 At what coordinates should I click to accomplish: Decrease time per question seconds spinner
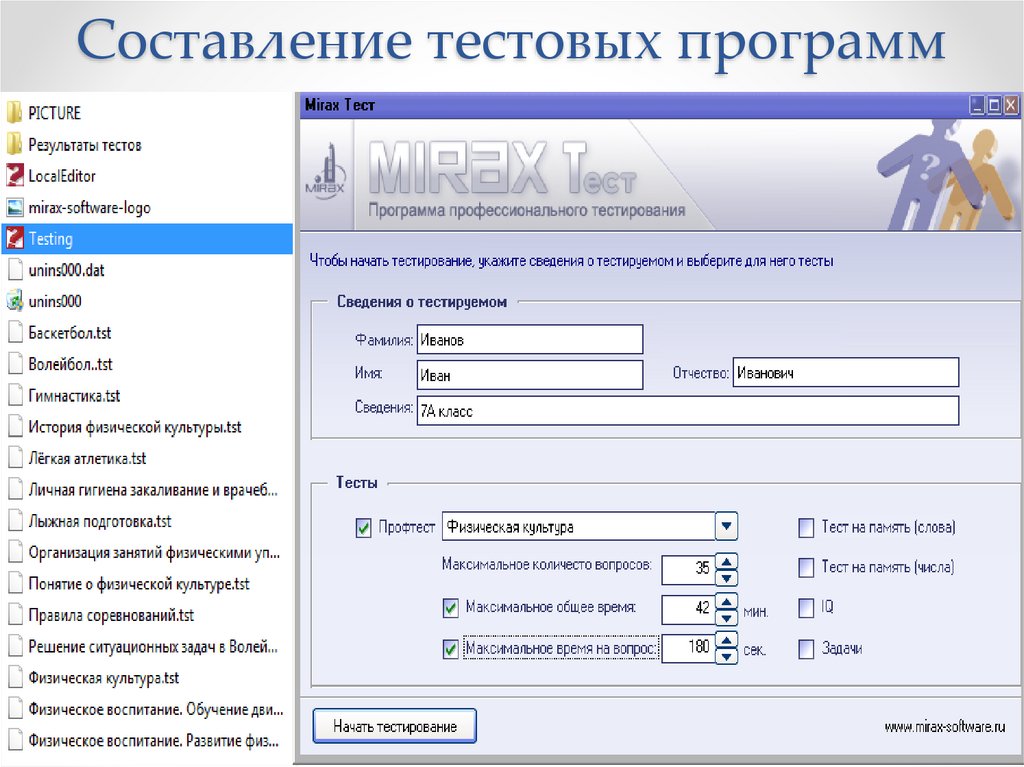point(726,656)
